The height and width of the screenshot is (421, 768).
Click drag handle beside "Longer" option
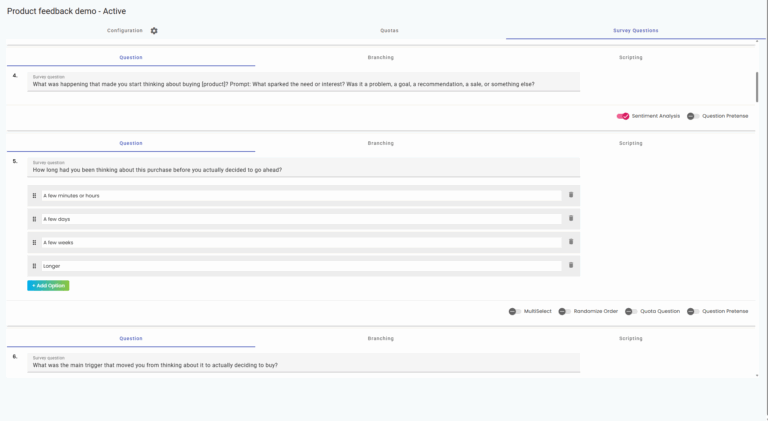[x=34, y=265]
